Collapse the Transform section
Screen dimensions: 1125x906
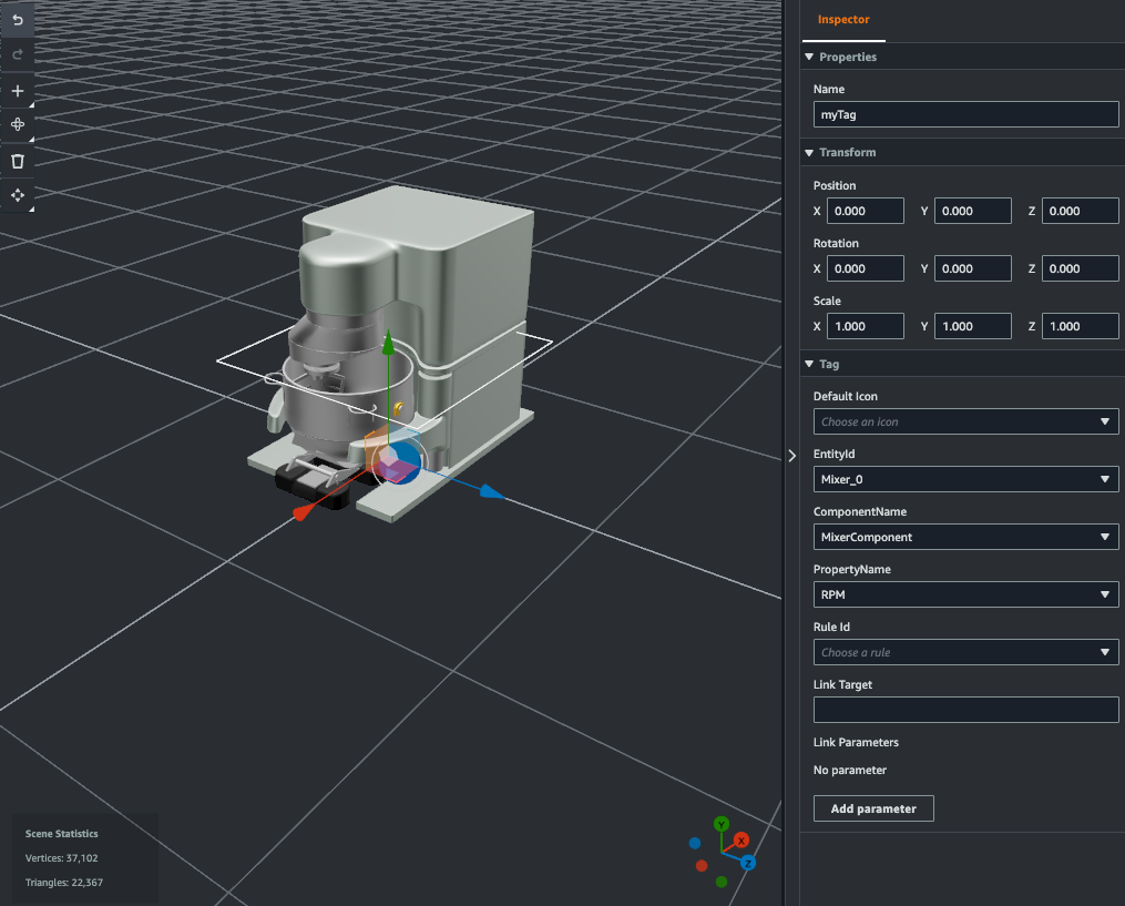tap(809, 152)
